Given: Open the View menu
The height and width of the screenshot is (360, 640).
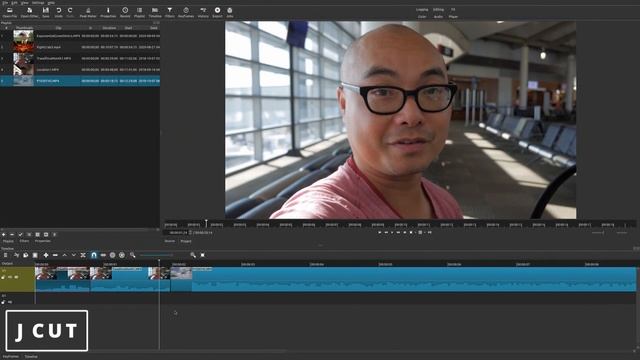Looking at the screenshot, I should tap(24, 2).
